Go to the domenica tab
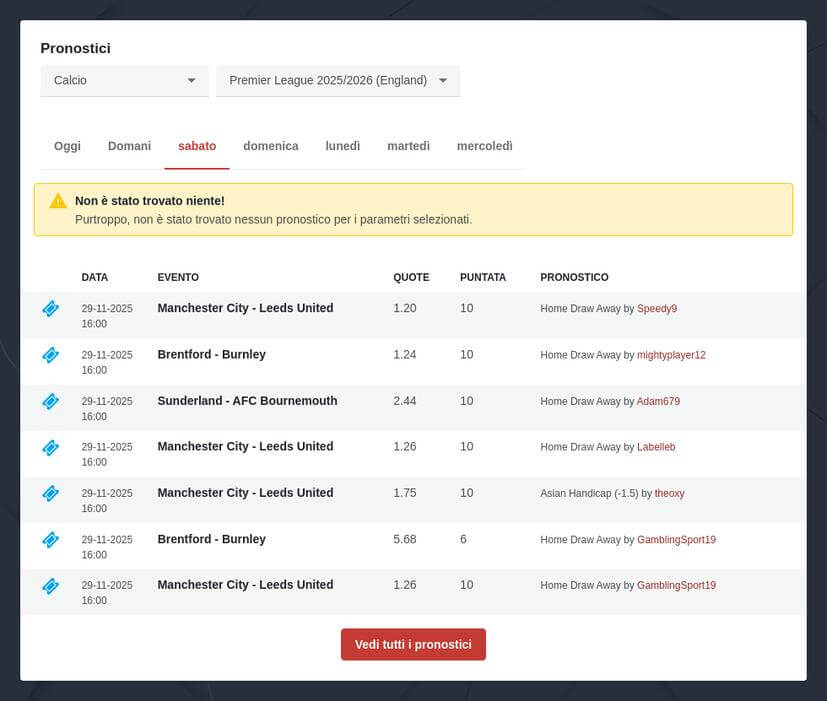Viewport: 827px width, 701px height. pos(270,146)
